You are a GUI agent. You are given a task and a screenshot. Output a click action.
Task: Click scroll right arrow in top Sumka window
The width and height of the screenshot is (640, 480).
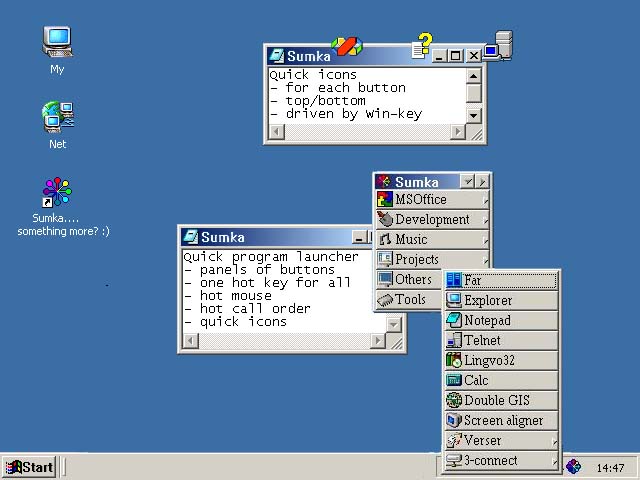click(x=458, y=131)
